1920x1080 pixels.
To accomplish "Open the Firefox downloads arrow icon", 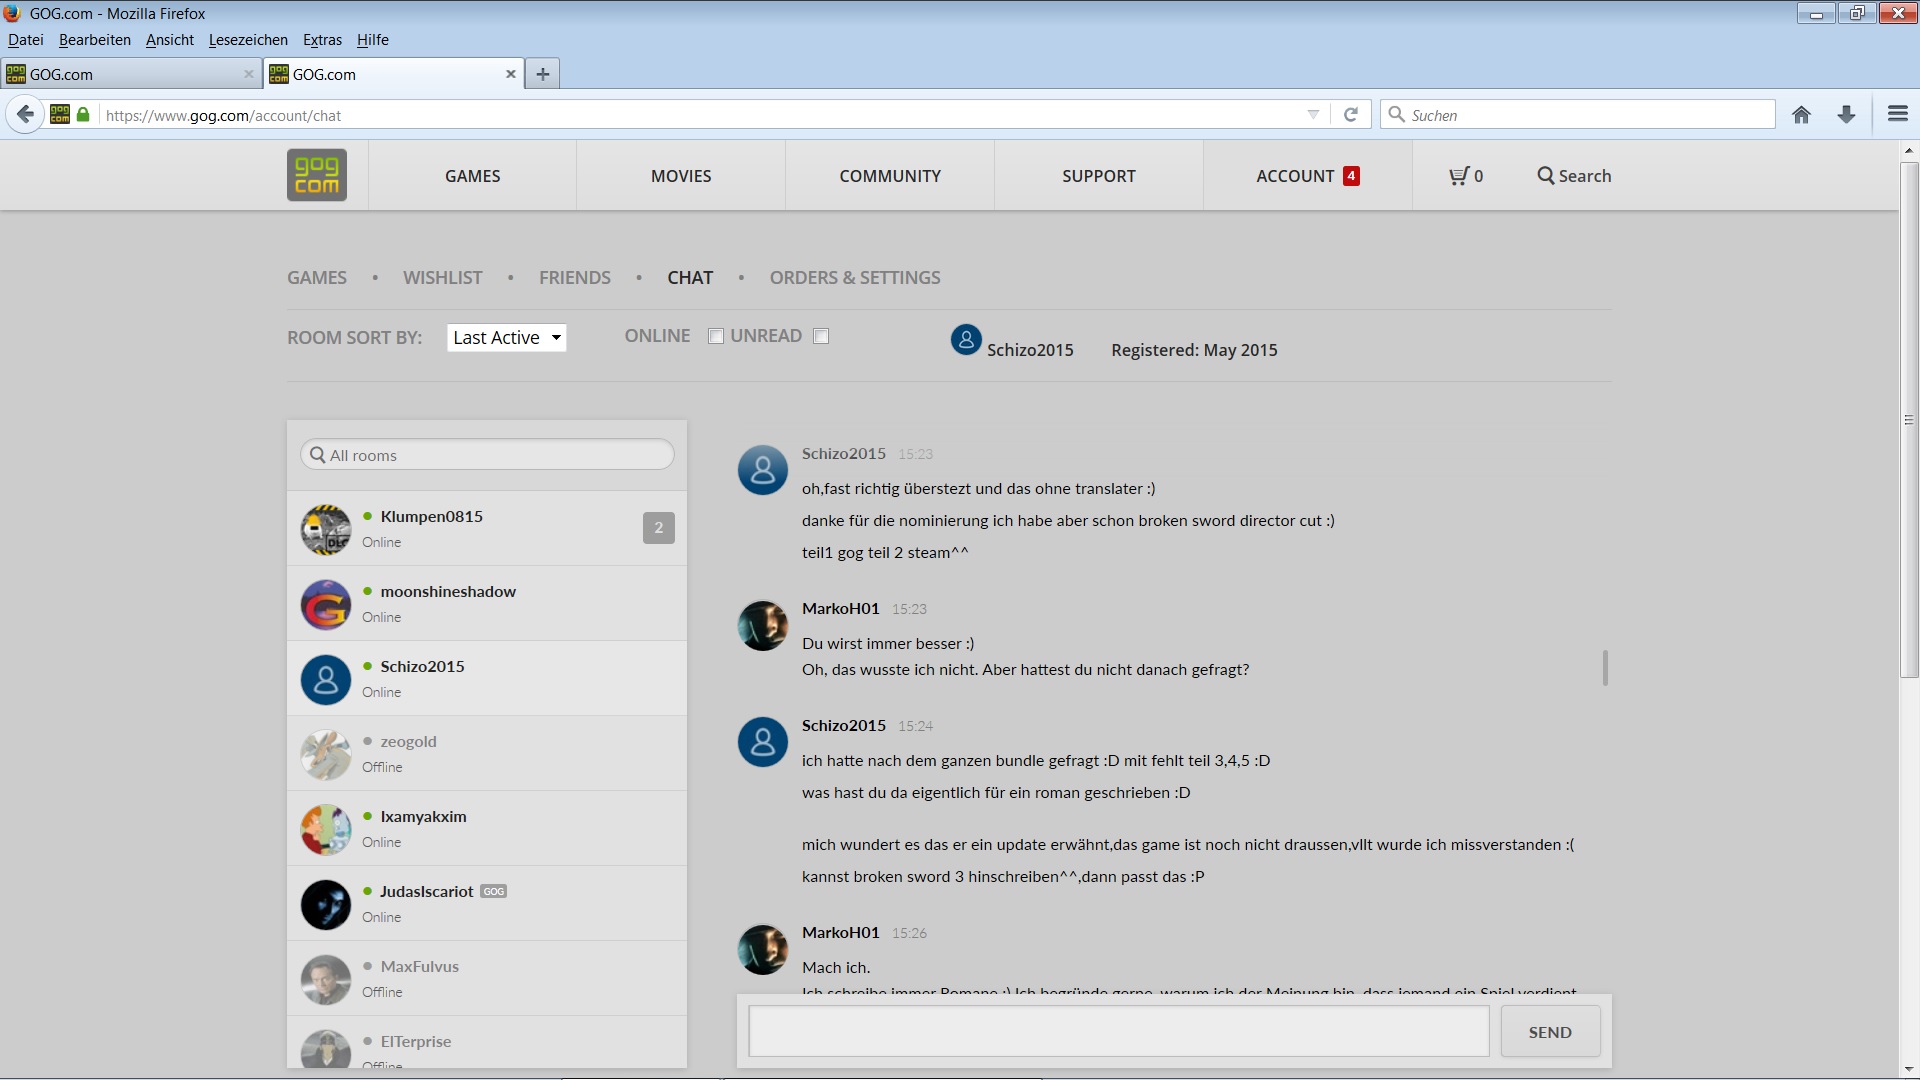I will click(1846, 115).
